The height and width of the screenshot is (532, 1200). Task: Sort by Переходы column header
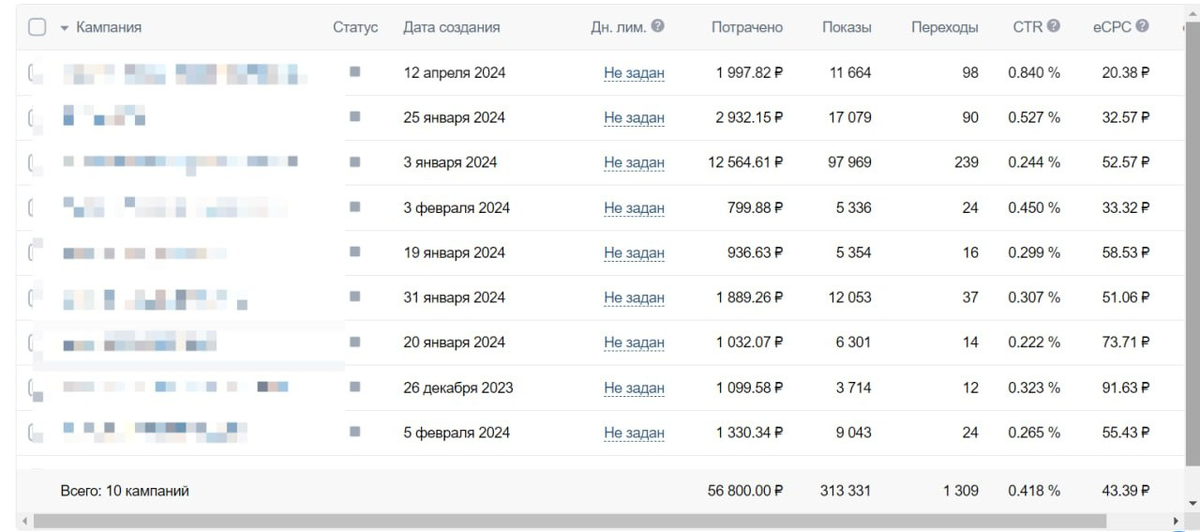pos(945,28)
